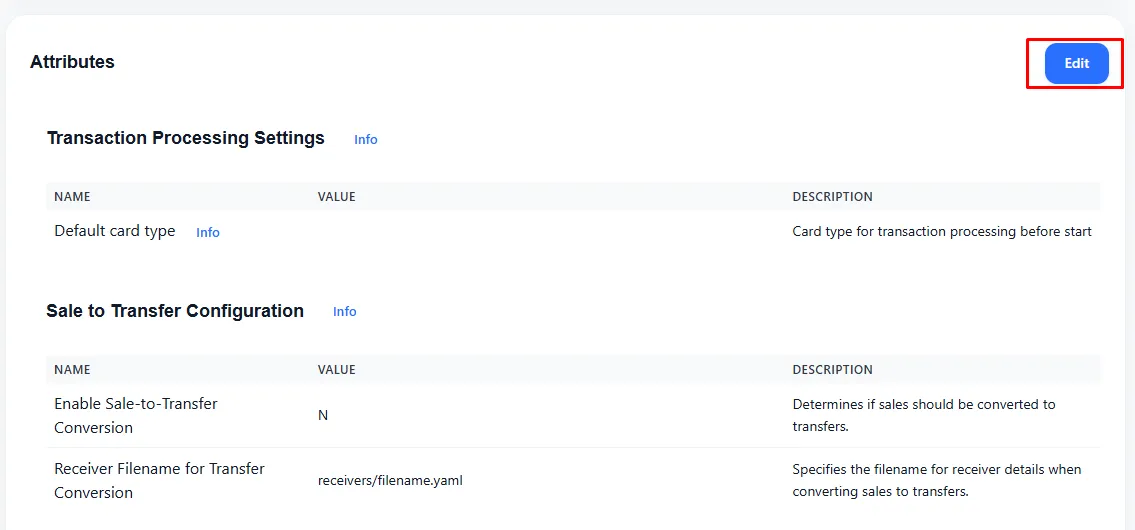Click the N value for Sale-to-Transfer Conversion
The image size is (1135, 530).
(323, 415)
